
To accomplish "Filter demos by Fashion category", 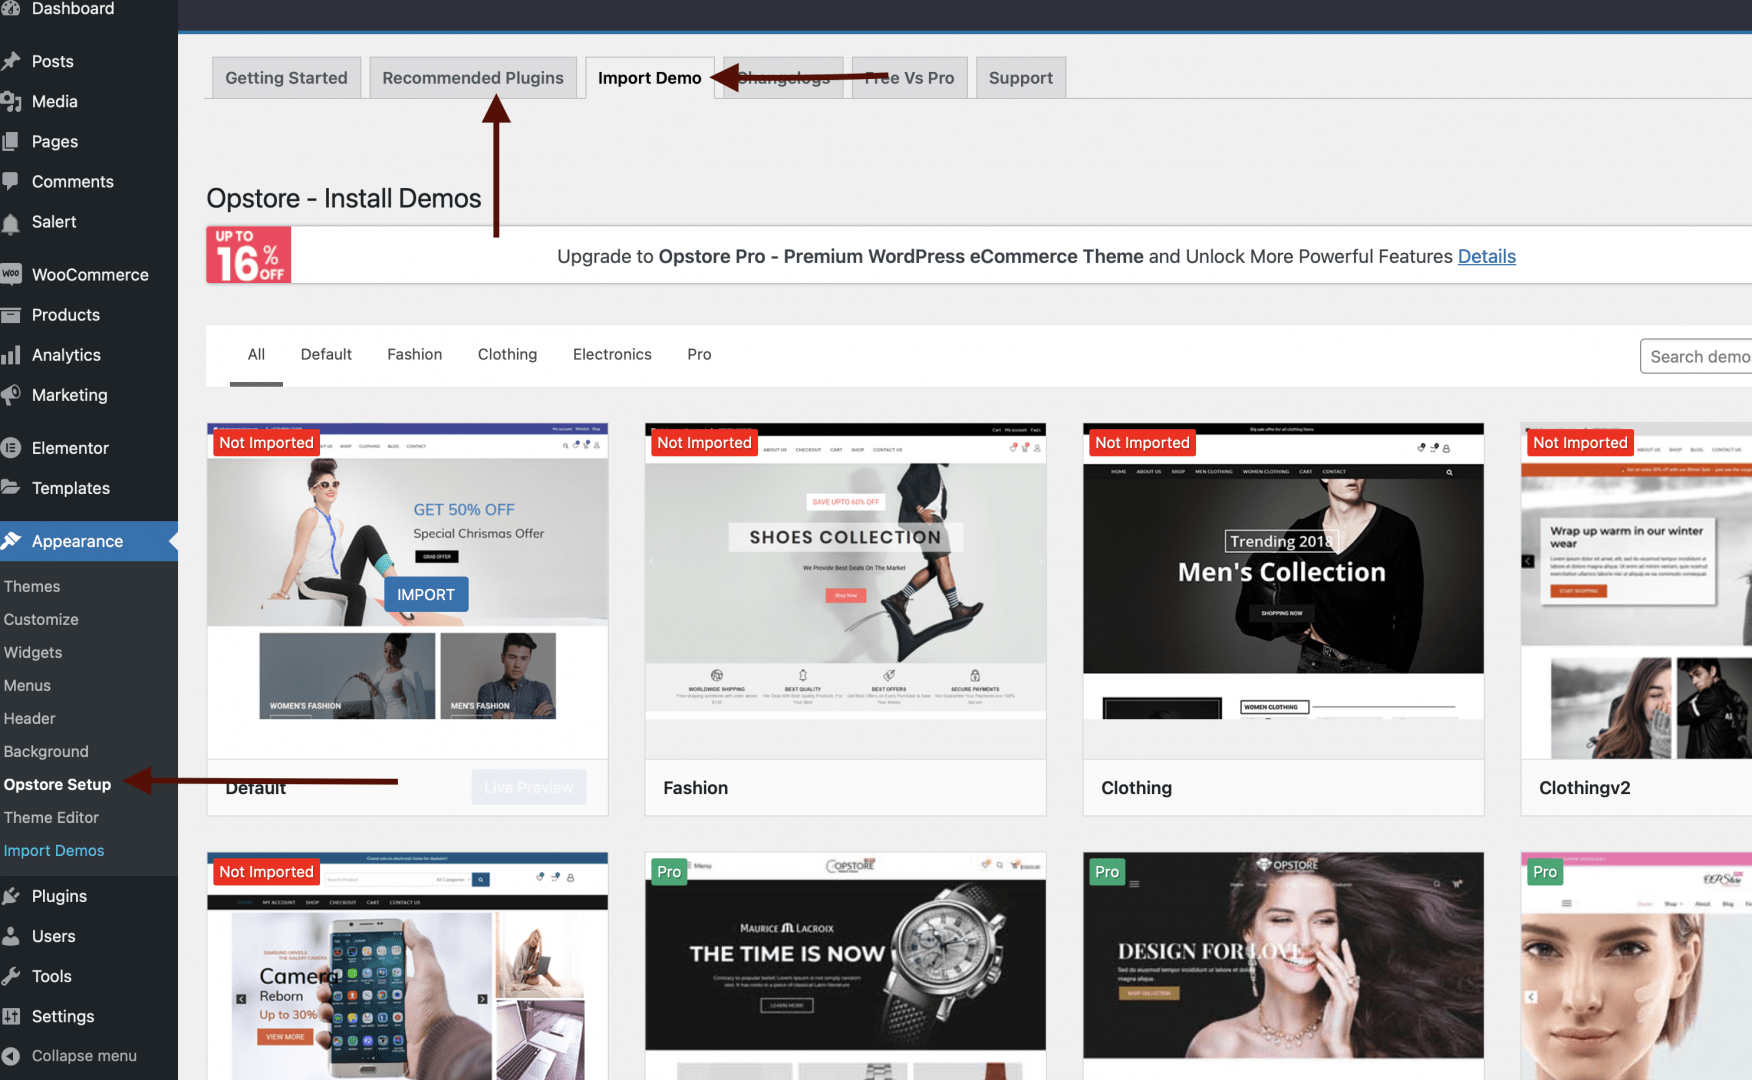I will coord(414,354).
